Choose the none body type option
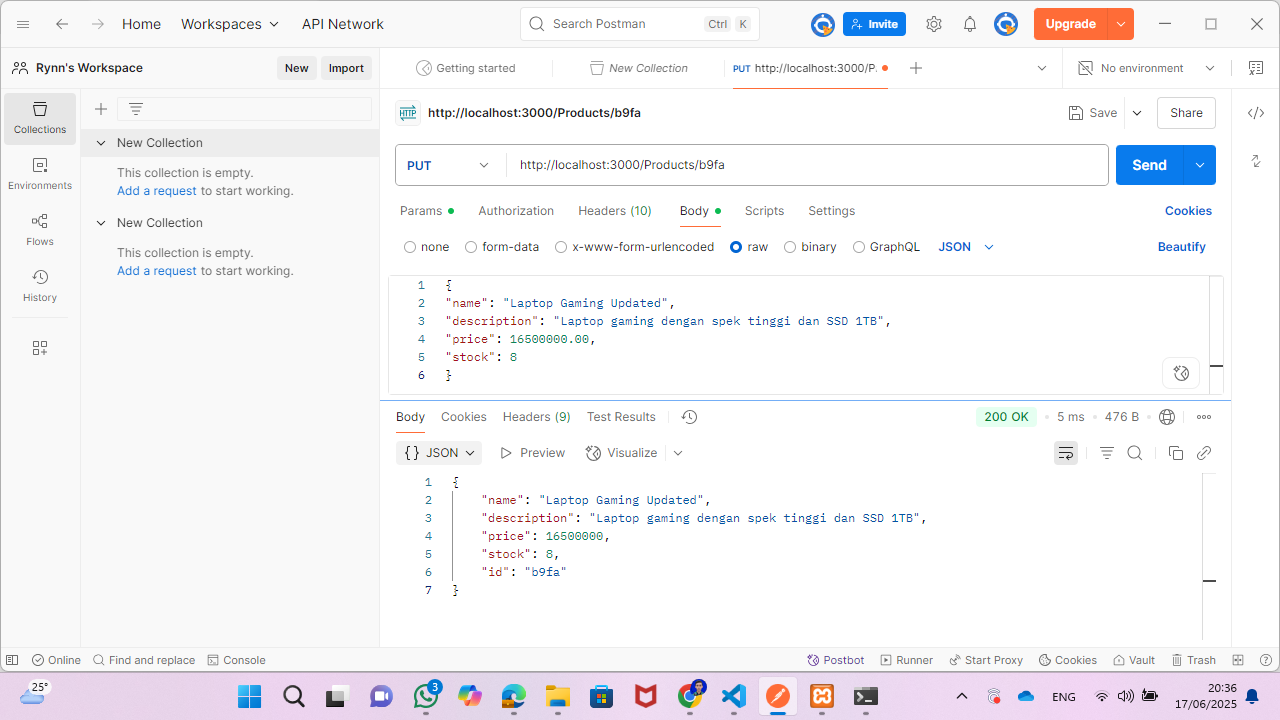The width and height of the screenshot is (1280, 720). (x=410, y=247)
